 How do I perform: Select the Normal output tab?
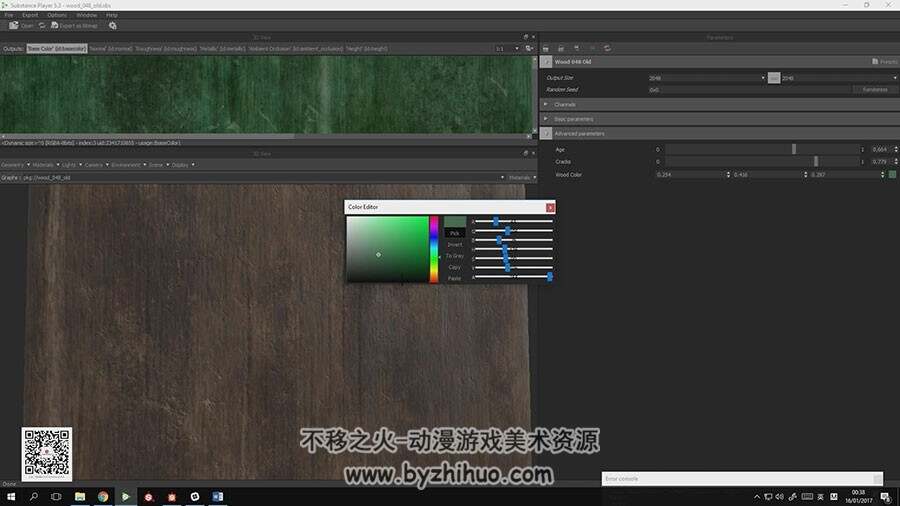tap(111, 49)
